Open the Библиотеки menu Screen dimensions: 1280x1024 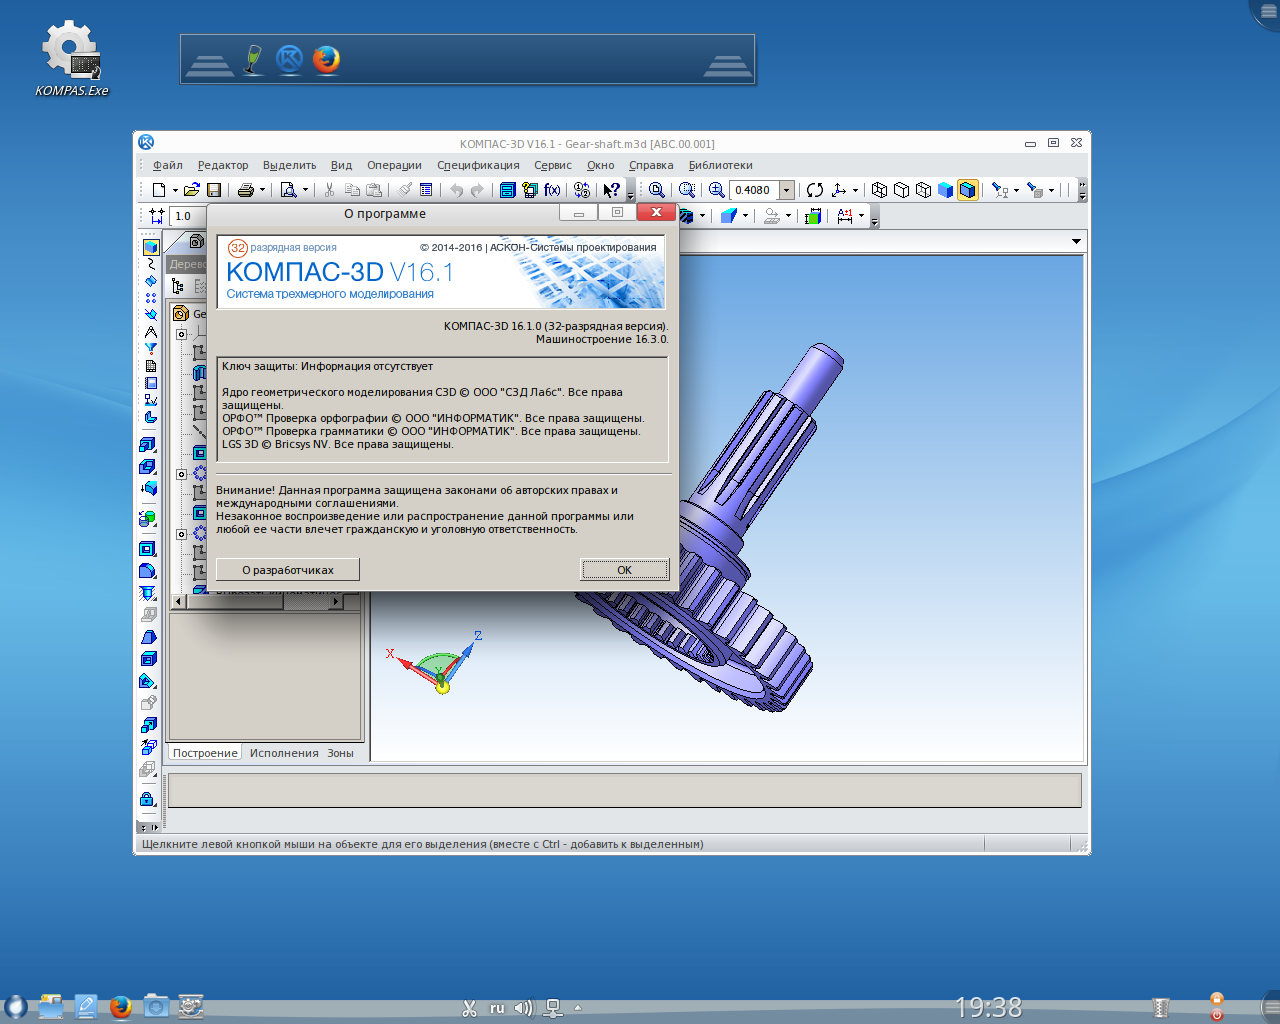tap(720, 166)
